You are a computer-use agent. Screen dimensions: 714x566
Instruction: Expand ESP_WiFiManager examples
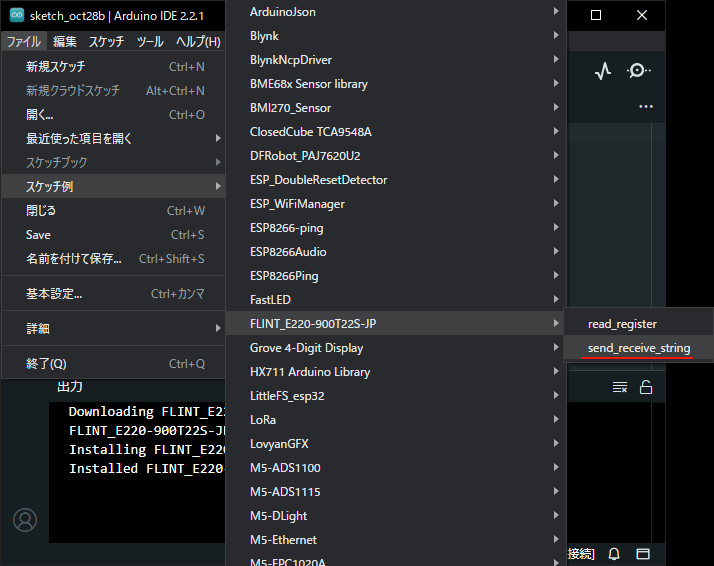pos(396,204)
